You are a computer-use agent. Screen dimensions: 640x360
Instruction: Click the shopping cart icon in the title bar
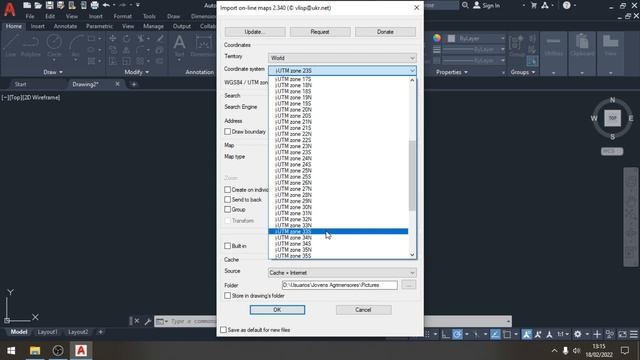pos(533,5)
